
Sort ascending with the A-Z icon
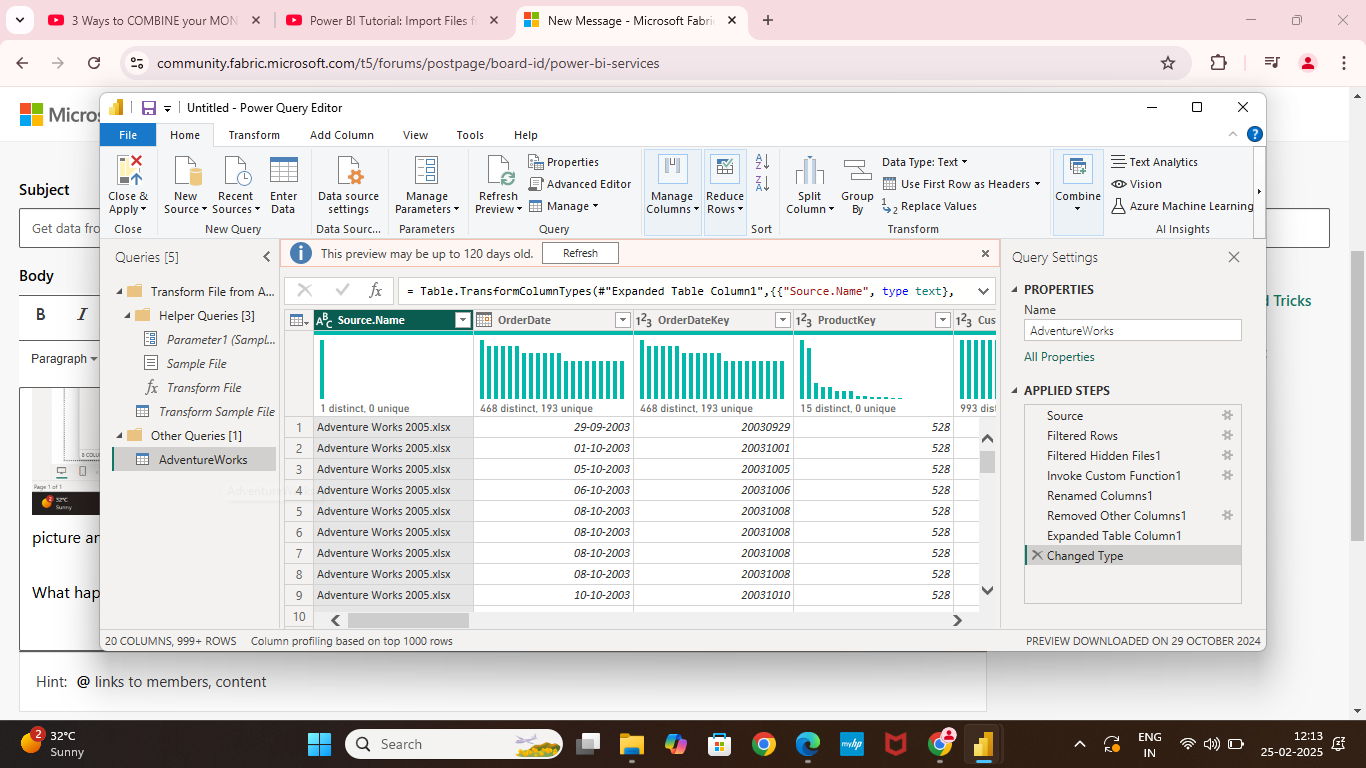(x=762, y=162)
